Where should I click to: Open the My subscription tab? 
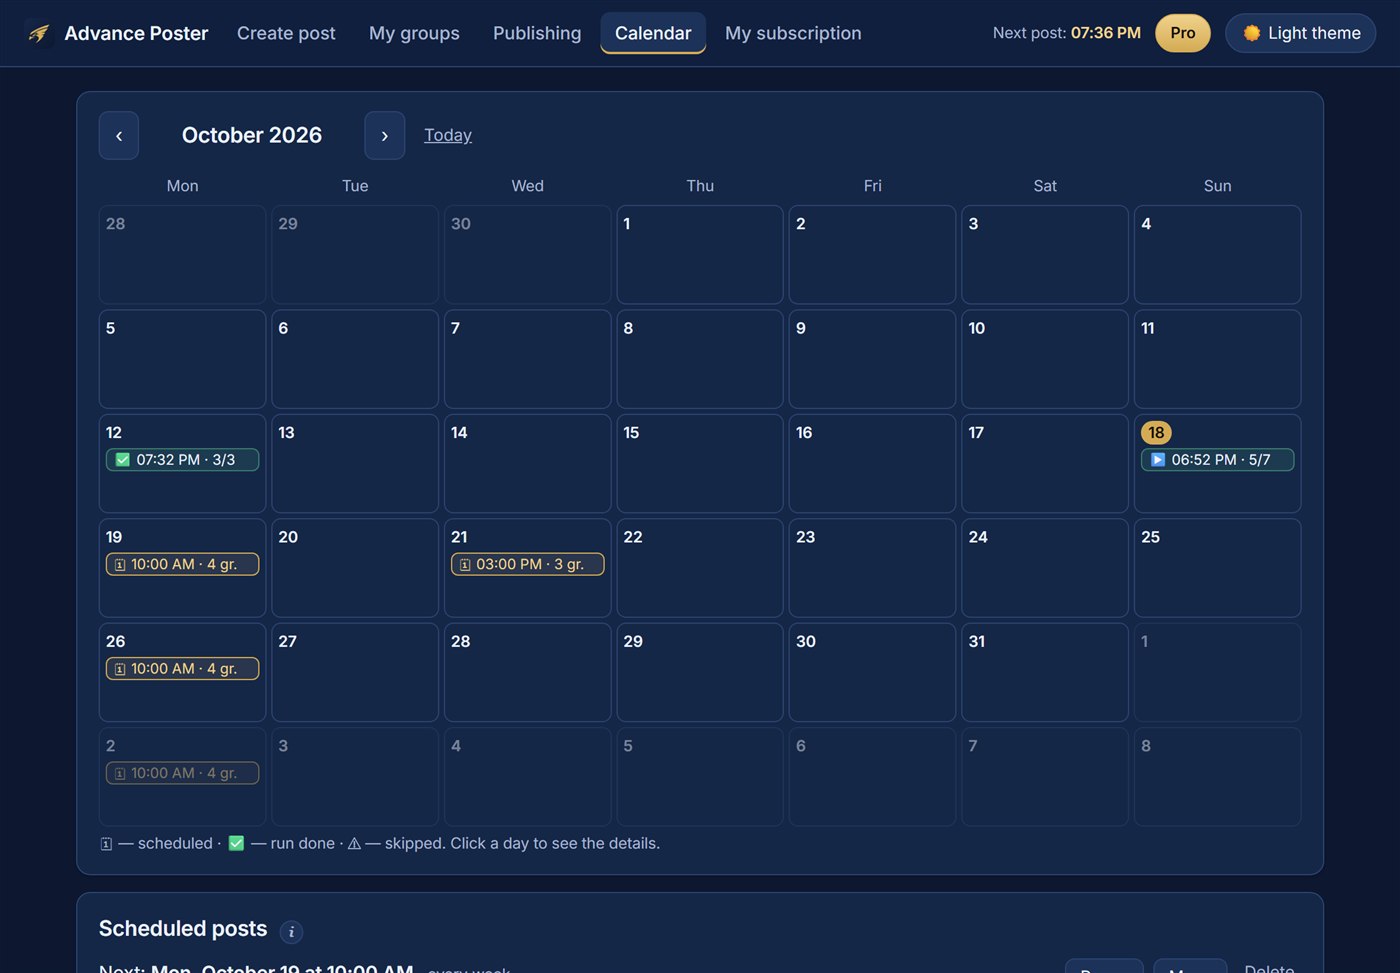(x=793, y=33)
